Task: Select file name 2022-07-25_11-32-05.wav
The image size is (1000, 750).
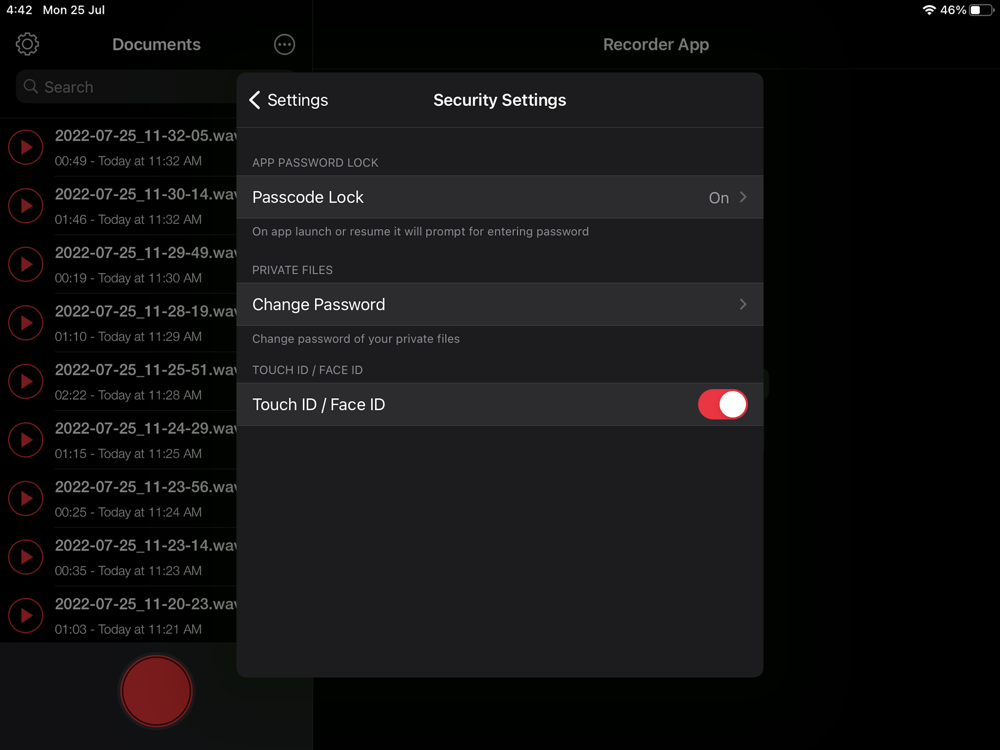Action: (x=145, y=136)
